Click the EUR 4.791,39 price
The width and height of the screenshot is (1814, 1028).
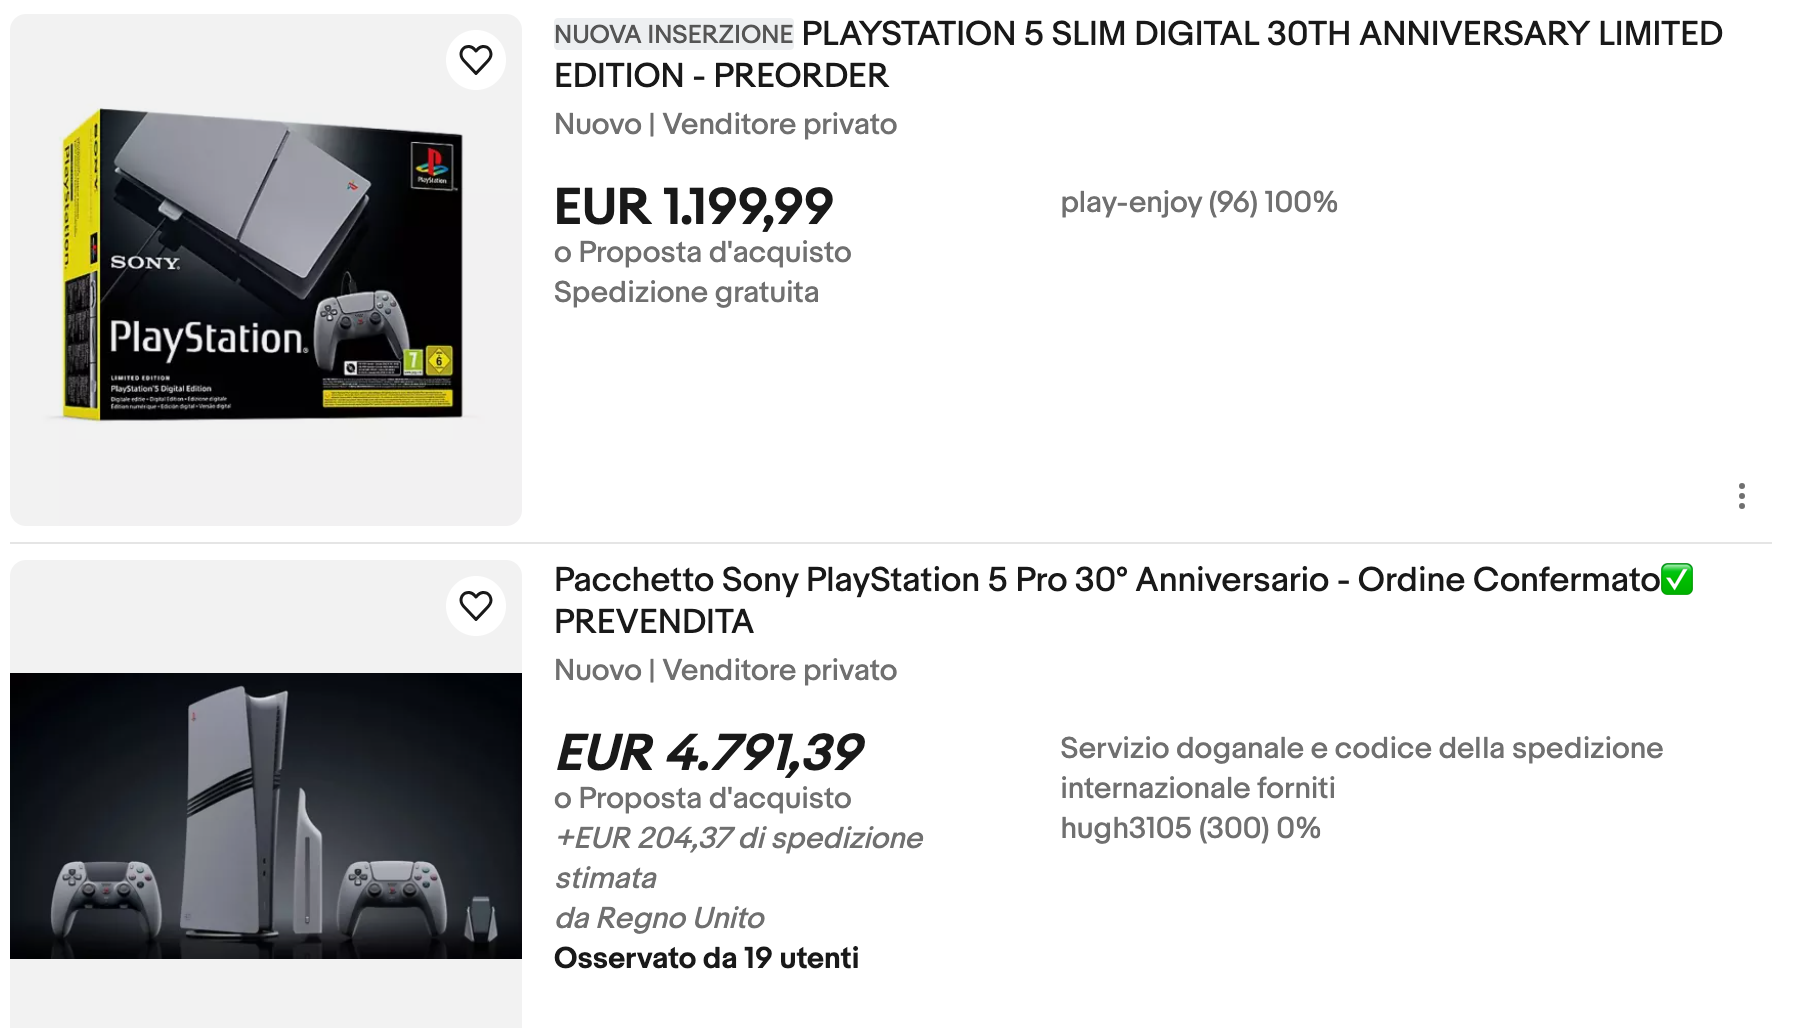point(708,753)
